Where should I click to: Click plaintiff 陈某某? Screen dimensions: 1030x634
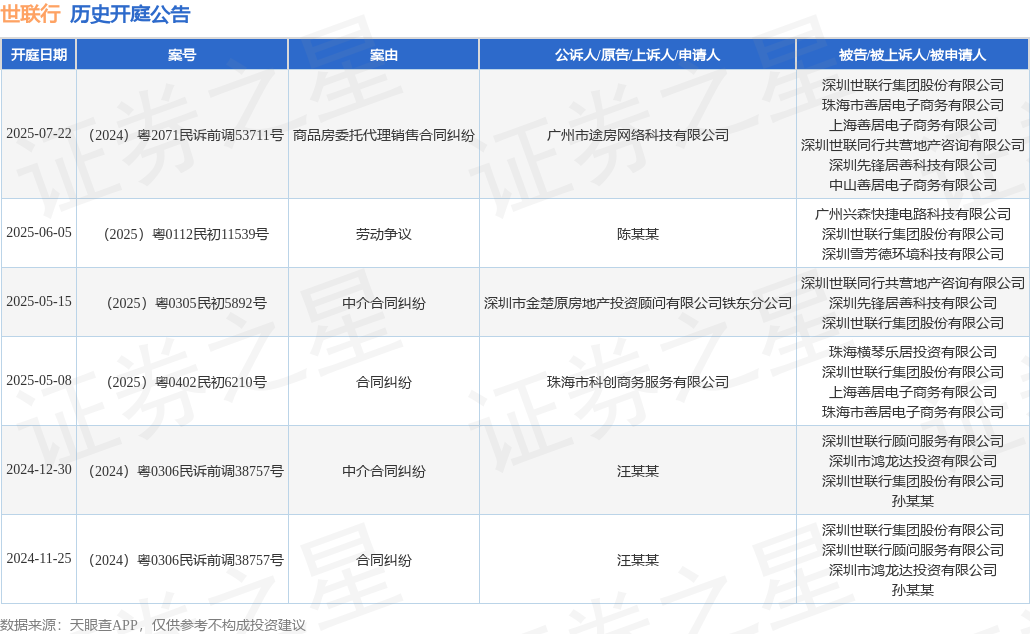coord(638,235)
